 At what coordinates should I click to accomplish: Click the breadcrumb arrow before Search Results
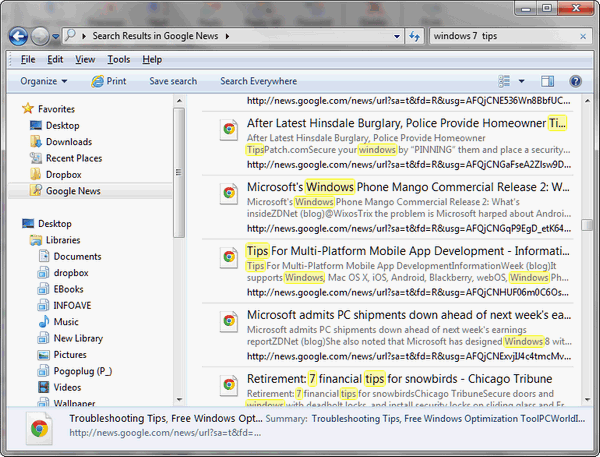coord(84,36)
